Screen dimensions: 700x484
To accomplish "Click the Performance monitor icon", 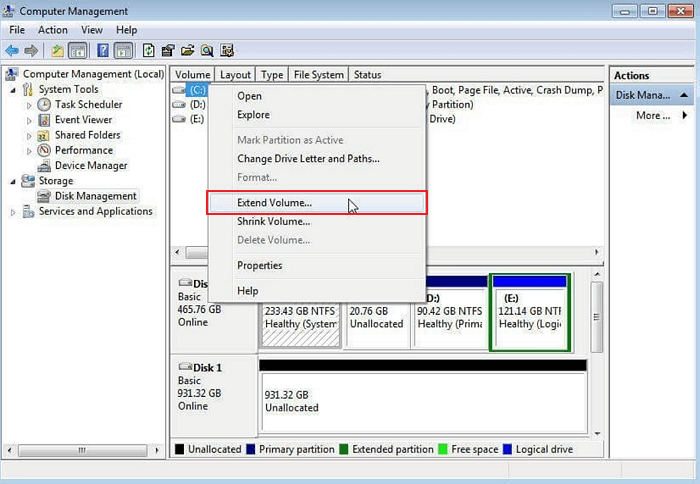I will (45, 151).
